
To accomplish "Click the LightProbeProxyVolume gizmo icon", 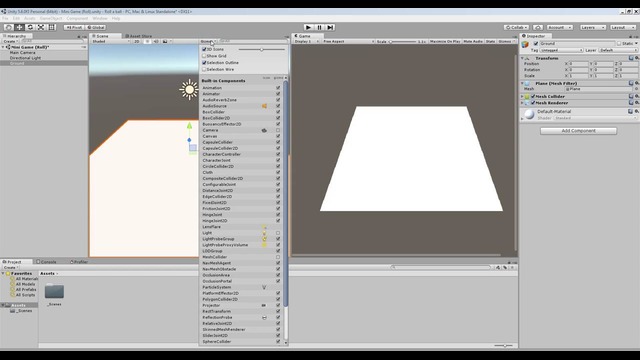I will click(x=264, y=245).
